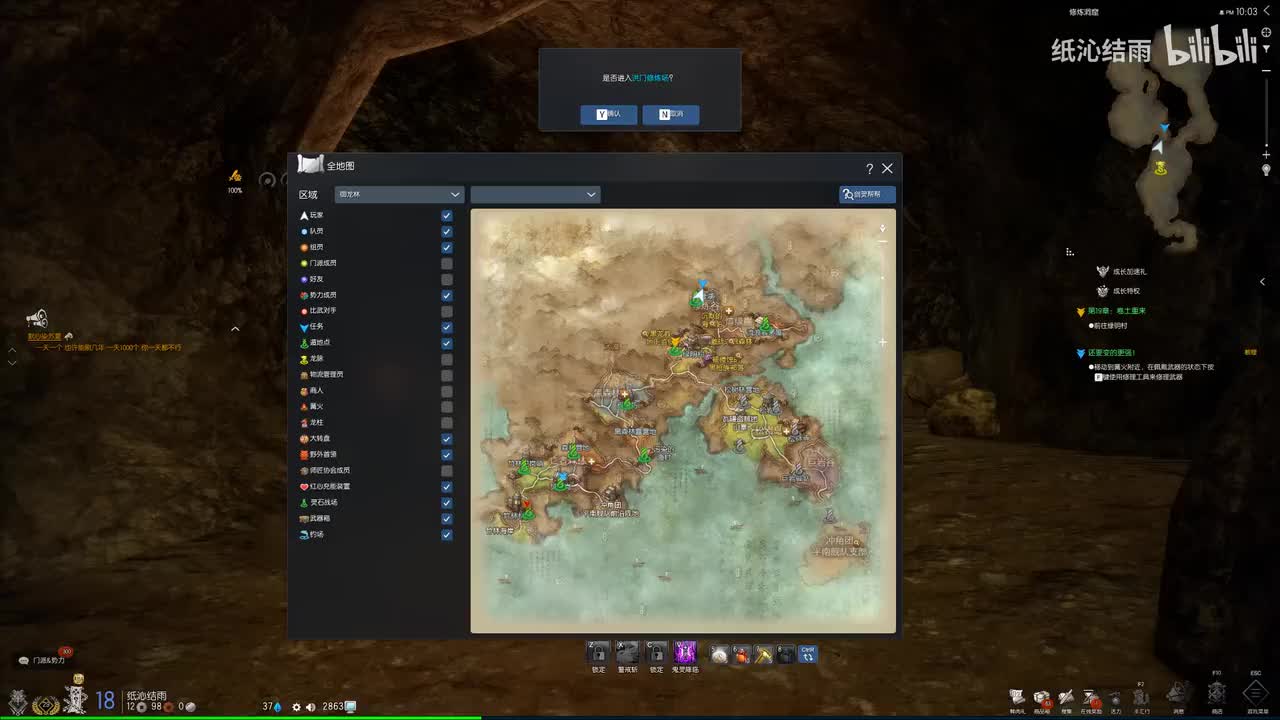
Task: Enable the 篝火 campfire checkbox
Action: 447,407
